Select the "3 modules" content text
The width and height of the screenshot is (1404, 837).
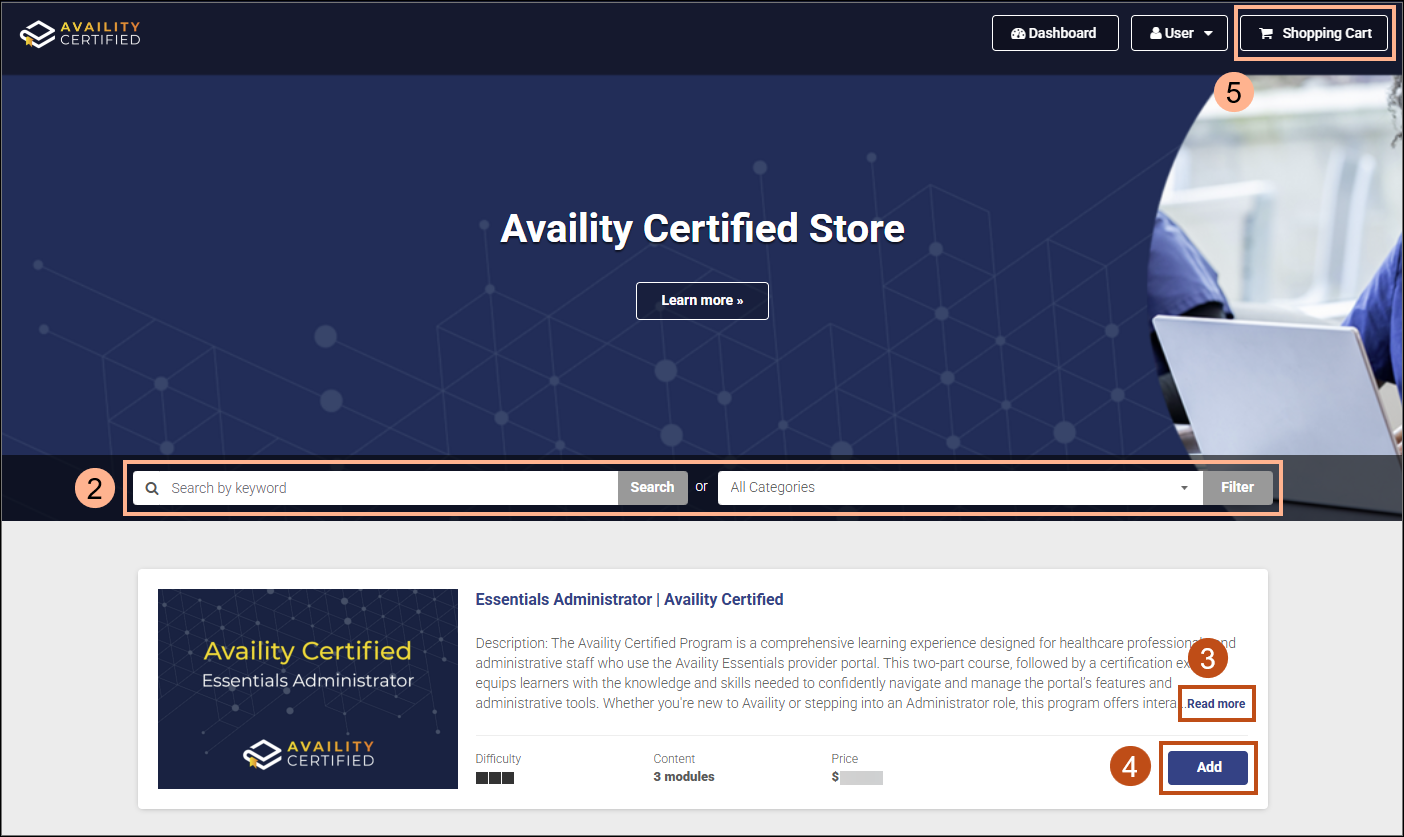click(x=684, y=777)
